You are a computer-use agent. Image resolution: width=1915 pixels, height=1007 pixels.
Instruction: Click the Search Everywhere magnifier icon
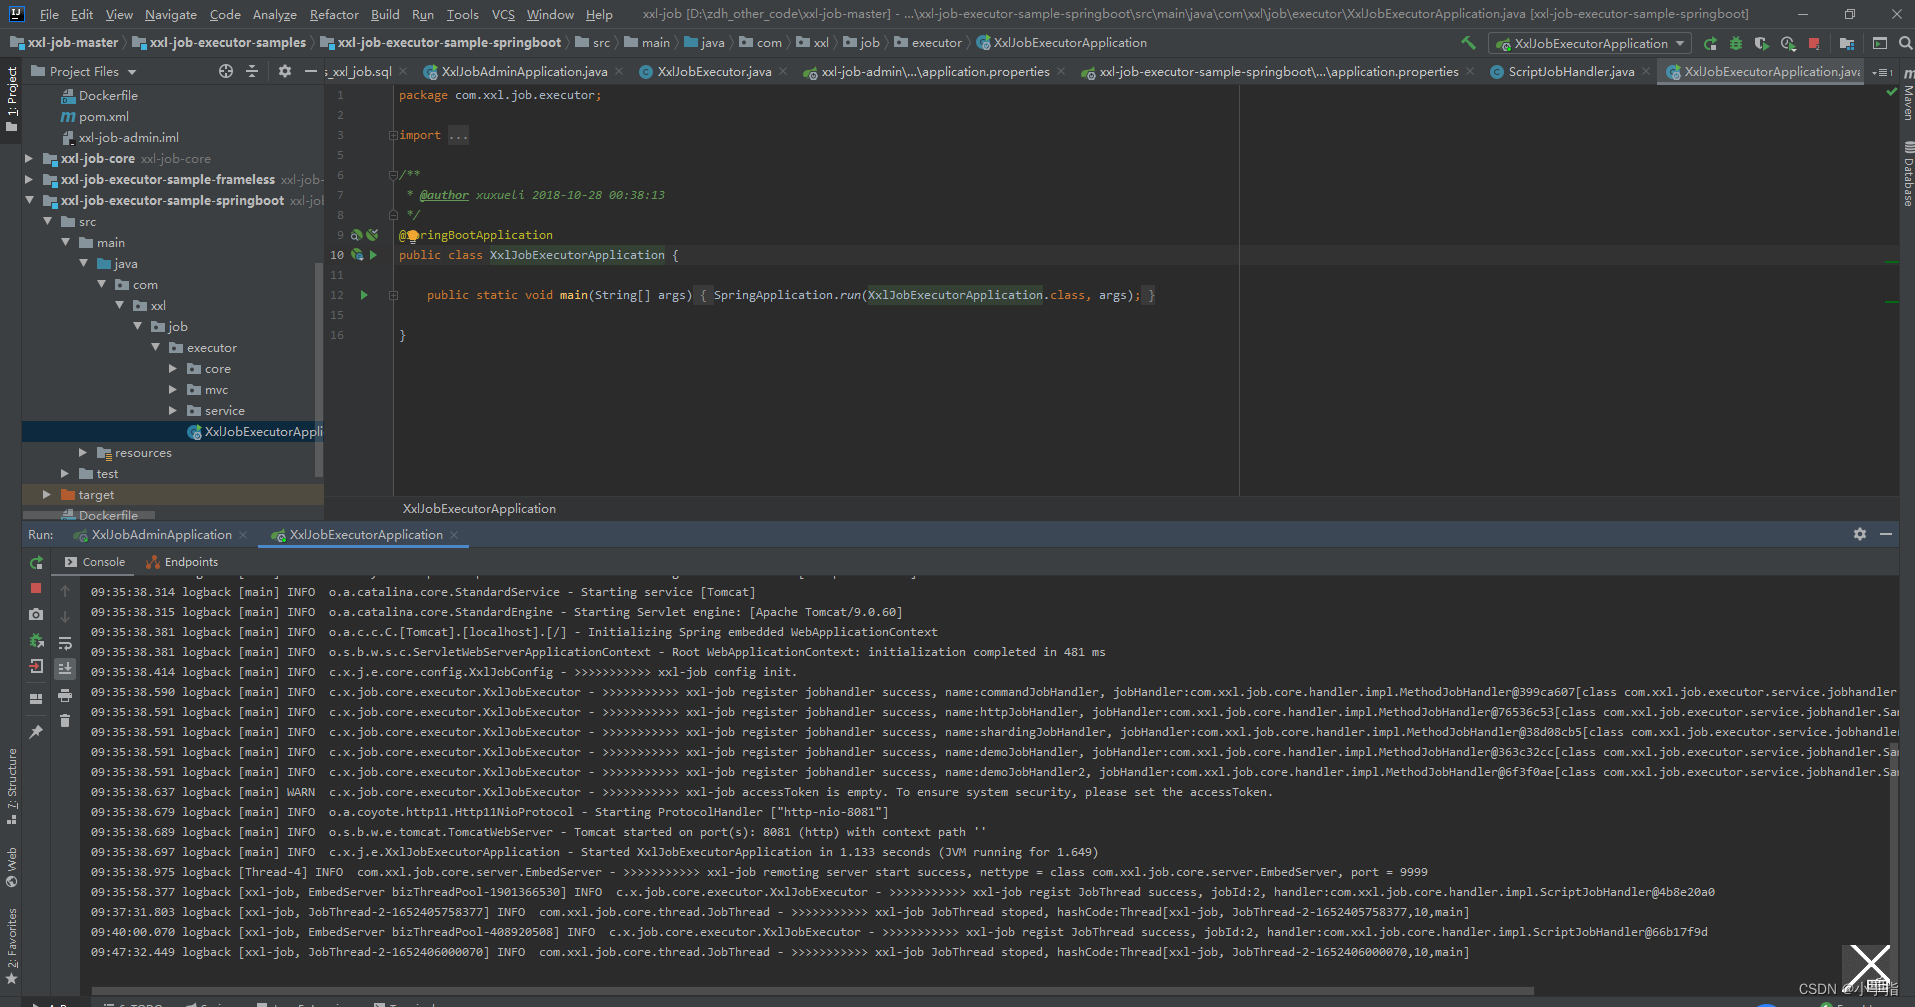click(x=1906, y=43)
